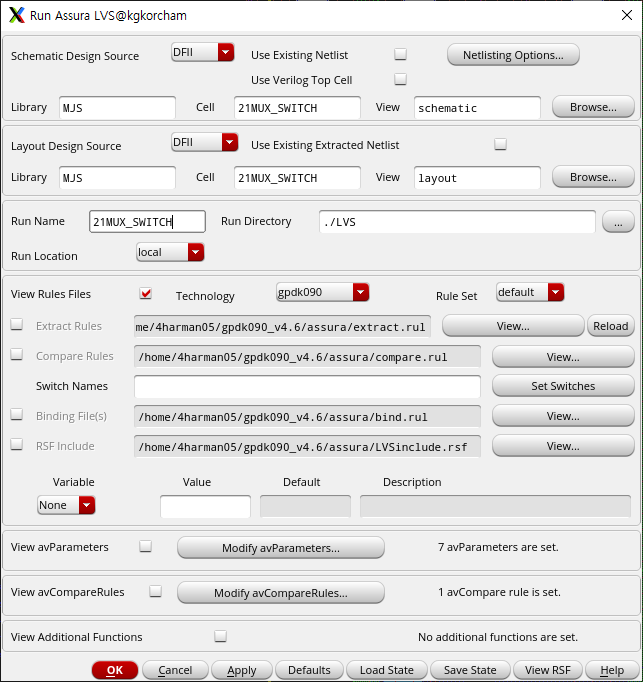
Task: View the Extract Rules file
Action: (x=513, y=326)
